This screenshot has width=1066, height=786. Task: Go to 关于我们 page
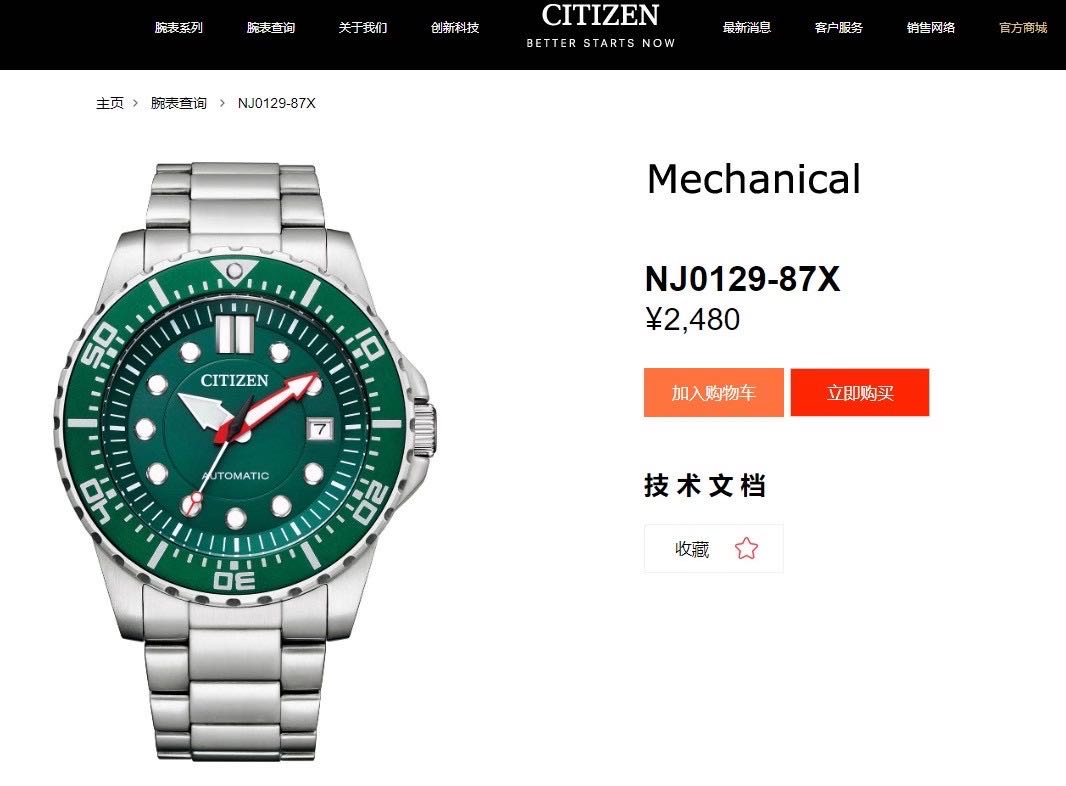362,28
